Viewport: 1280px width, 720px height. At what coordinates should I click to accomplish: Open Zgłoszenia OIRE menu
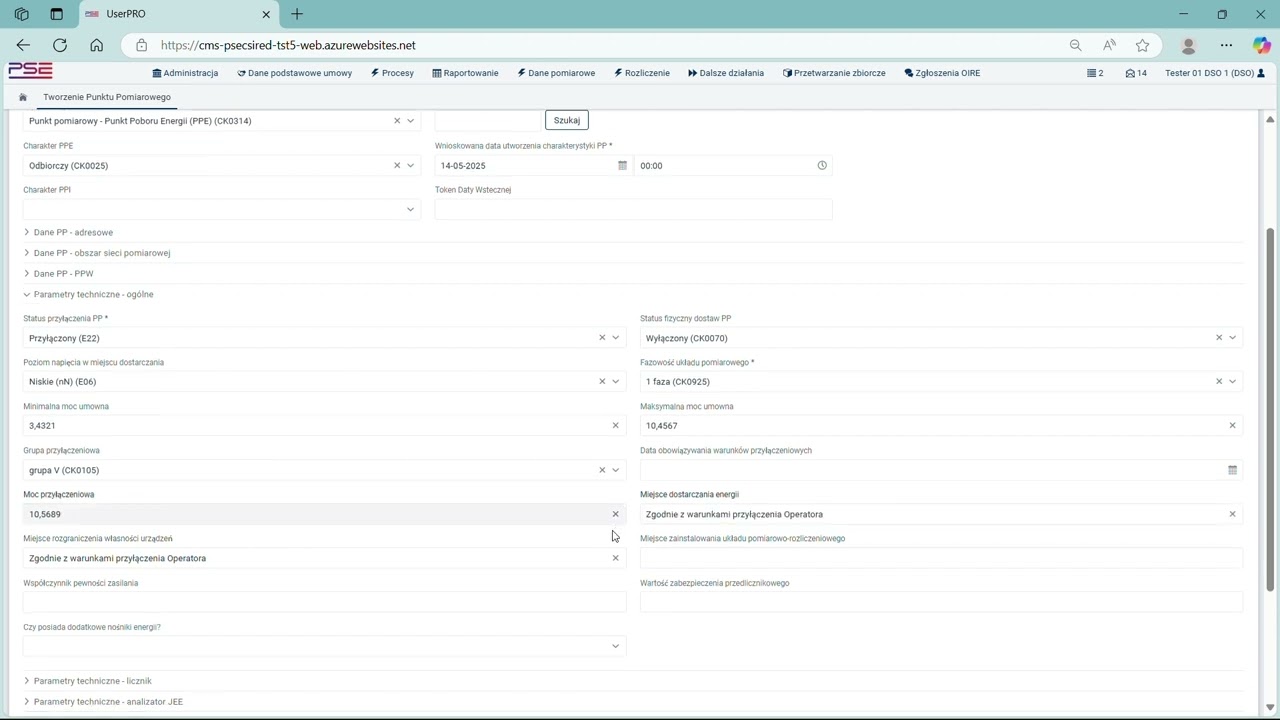(942, 73)
